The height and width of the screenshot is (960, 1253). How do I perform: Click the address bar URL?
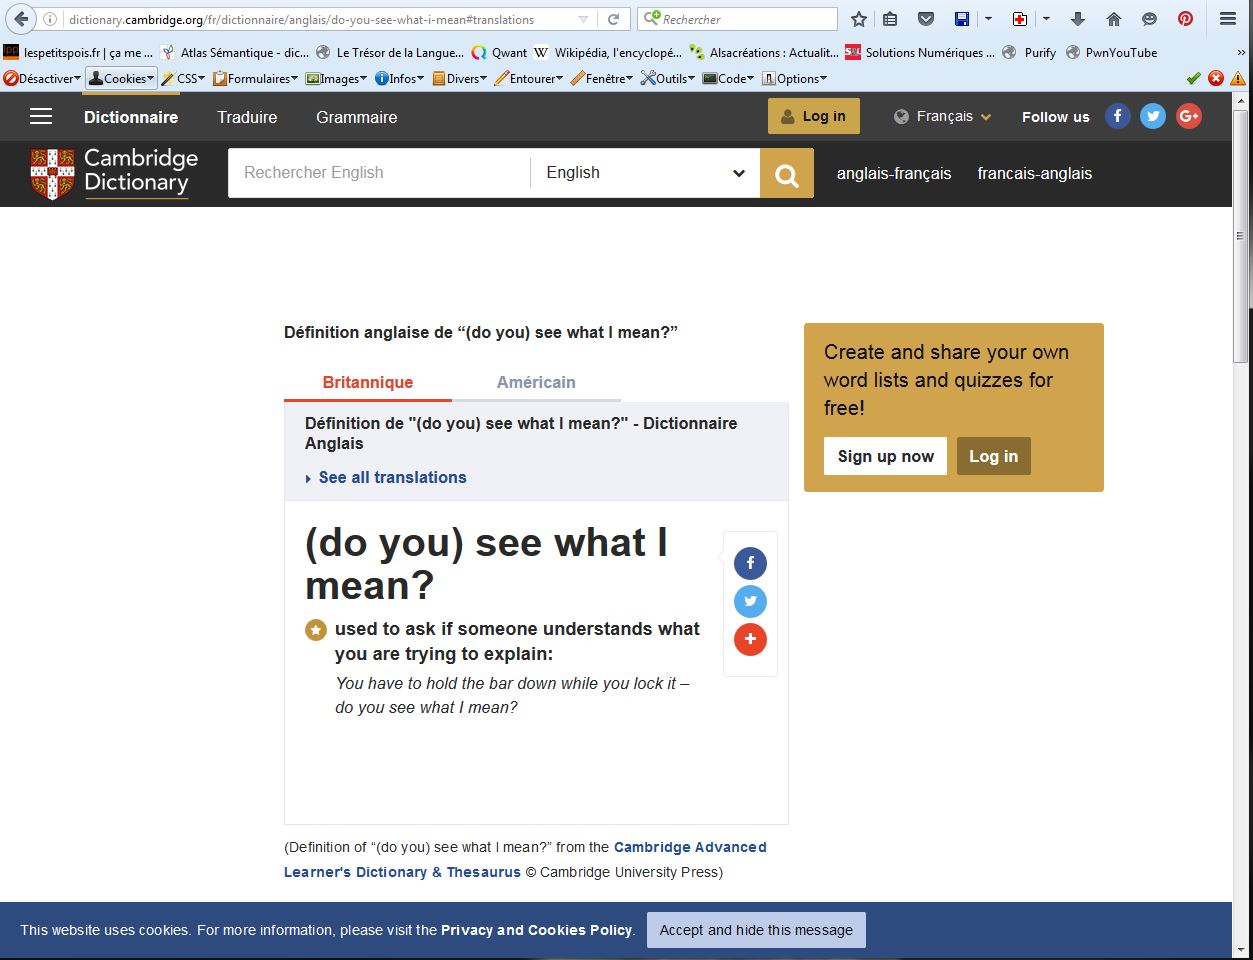301,19
